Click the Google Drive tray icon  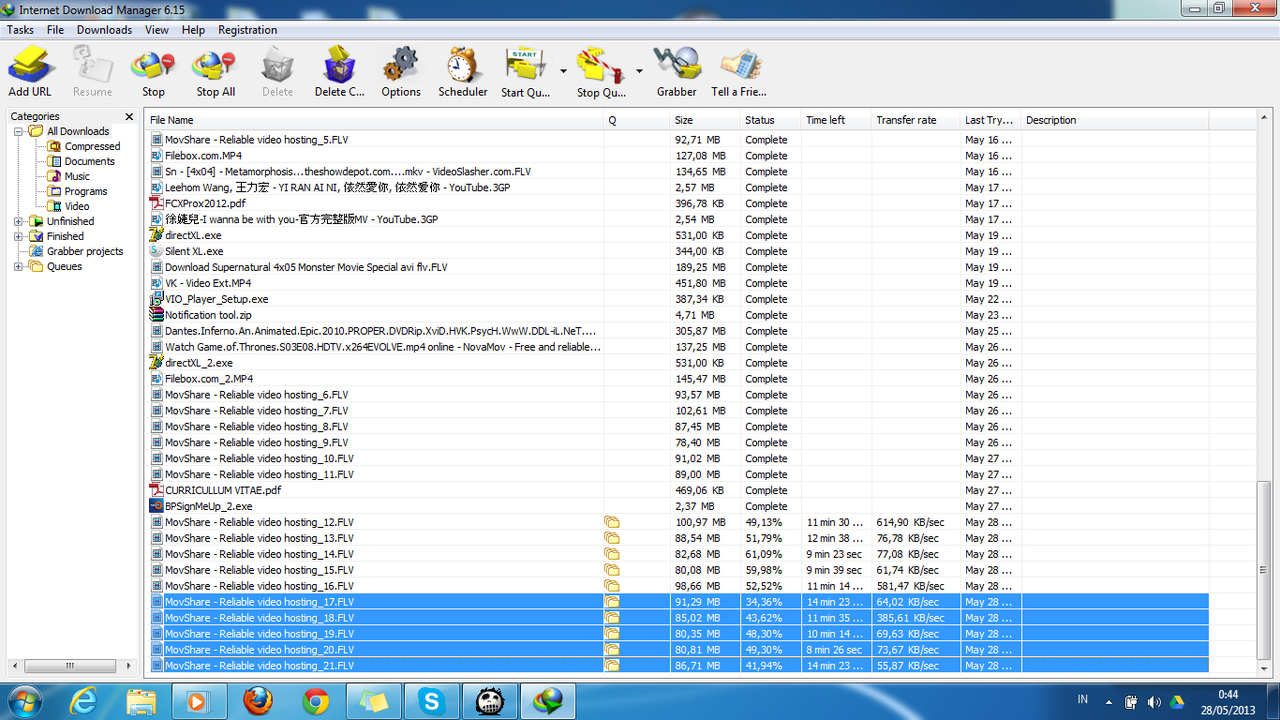point(1176,702)
